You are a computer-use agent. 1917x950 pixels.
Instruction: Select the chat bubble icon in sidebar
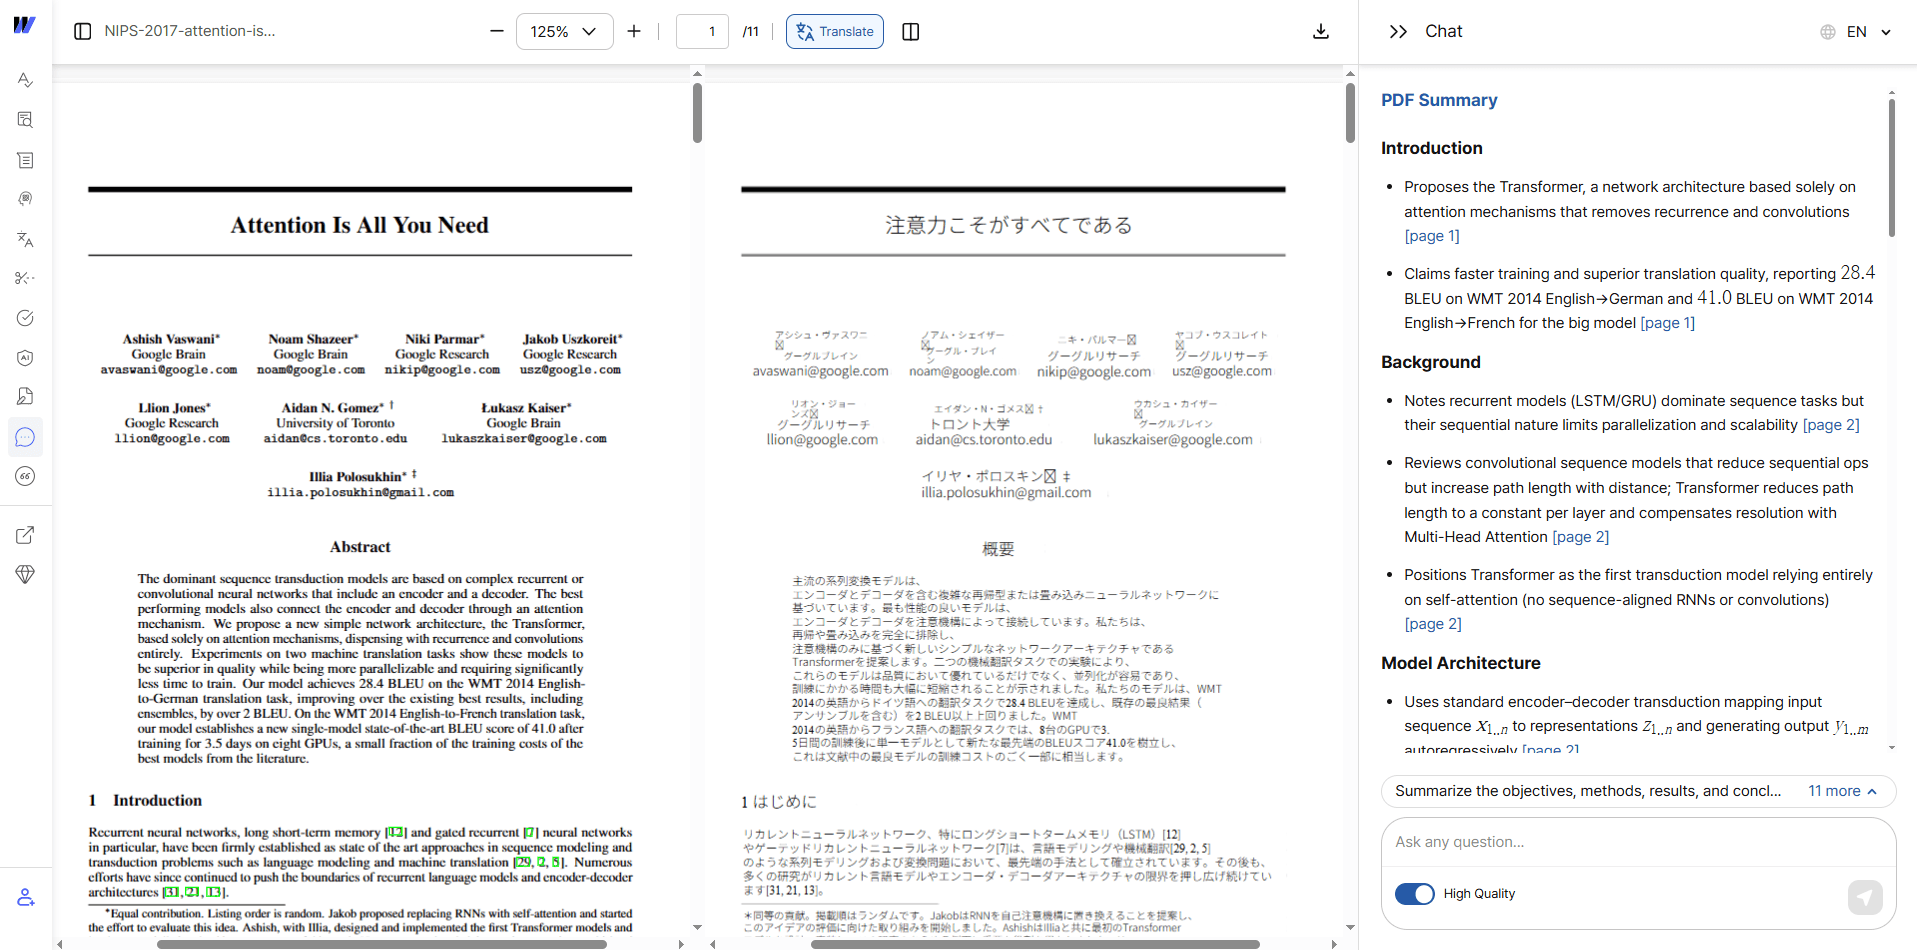(25, 437)
